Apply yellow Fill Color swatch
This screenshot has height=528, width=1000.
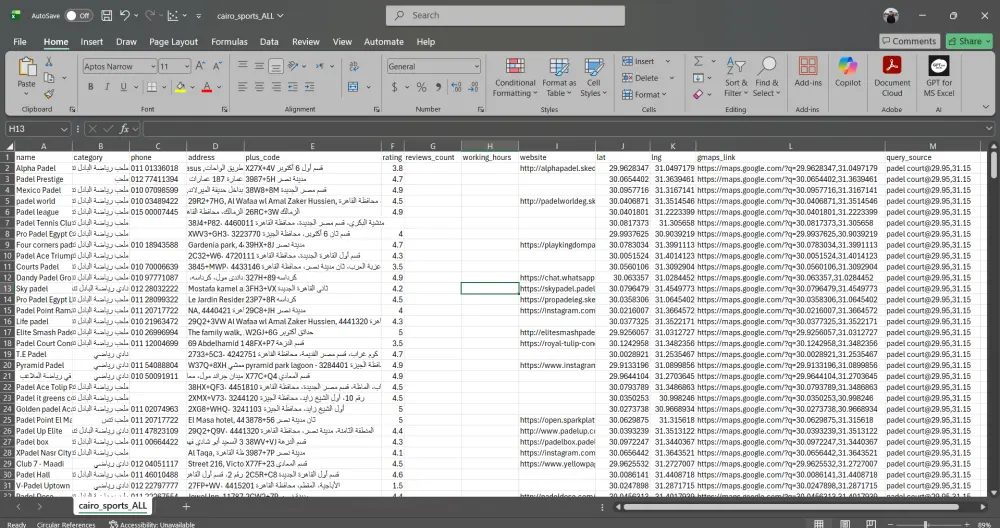click(180, 87)
